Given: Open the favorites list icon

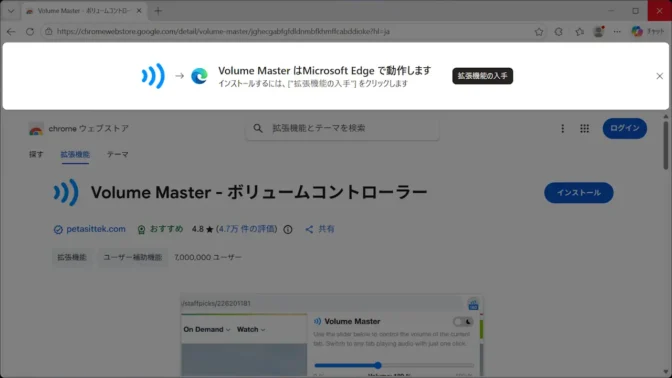Looking at the screenshot, I should [579, 32].
